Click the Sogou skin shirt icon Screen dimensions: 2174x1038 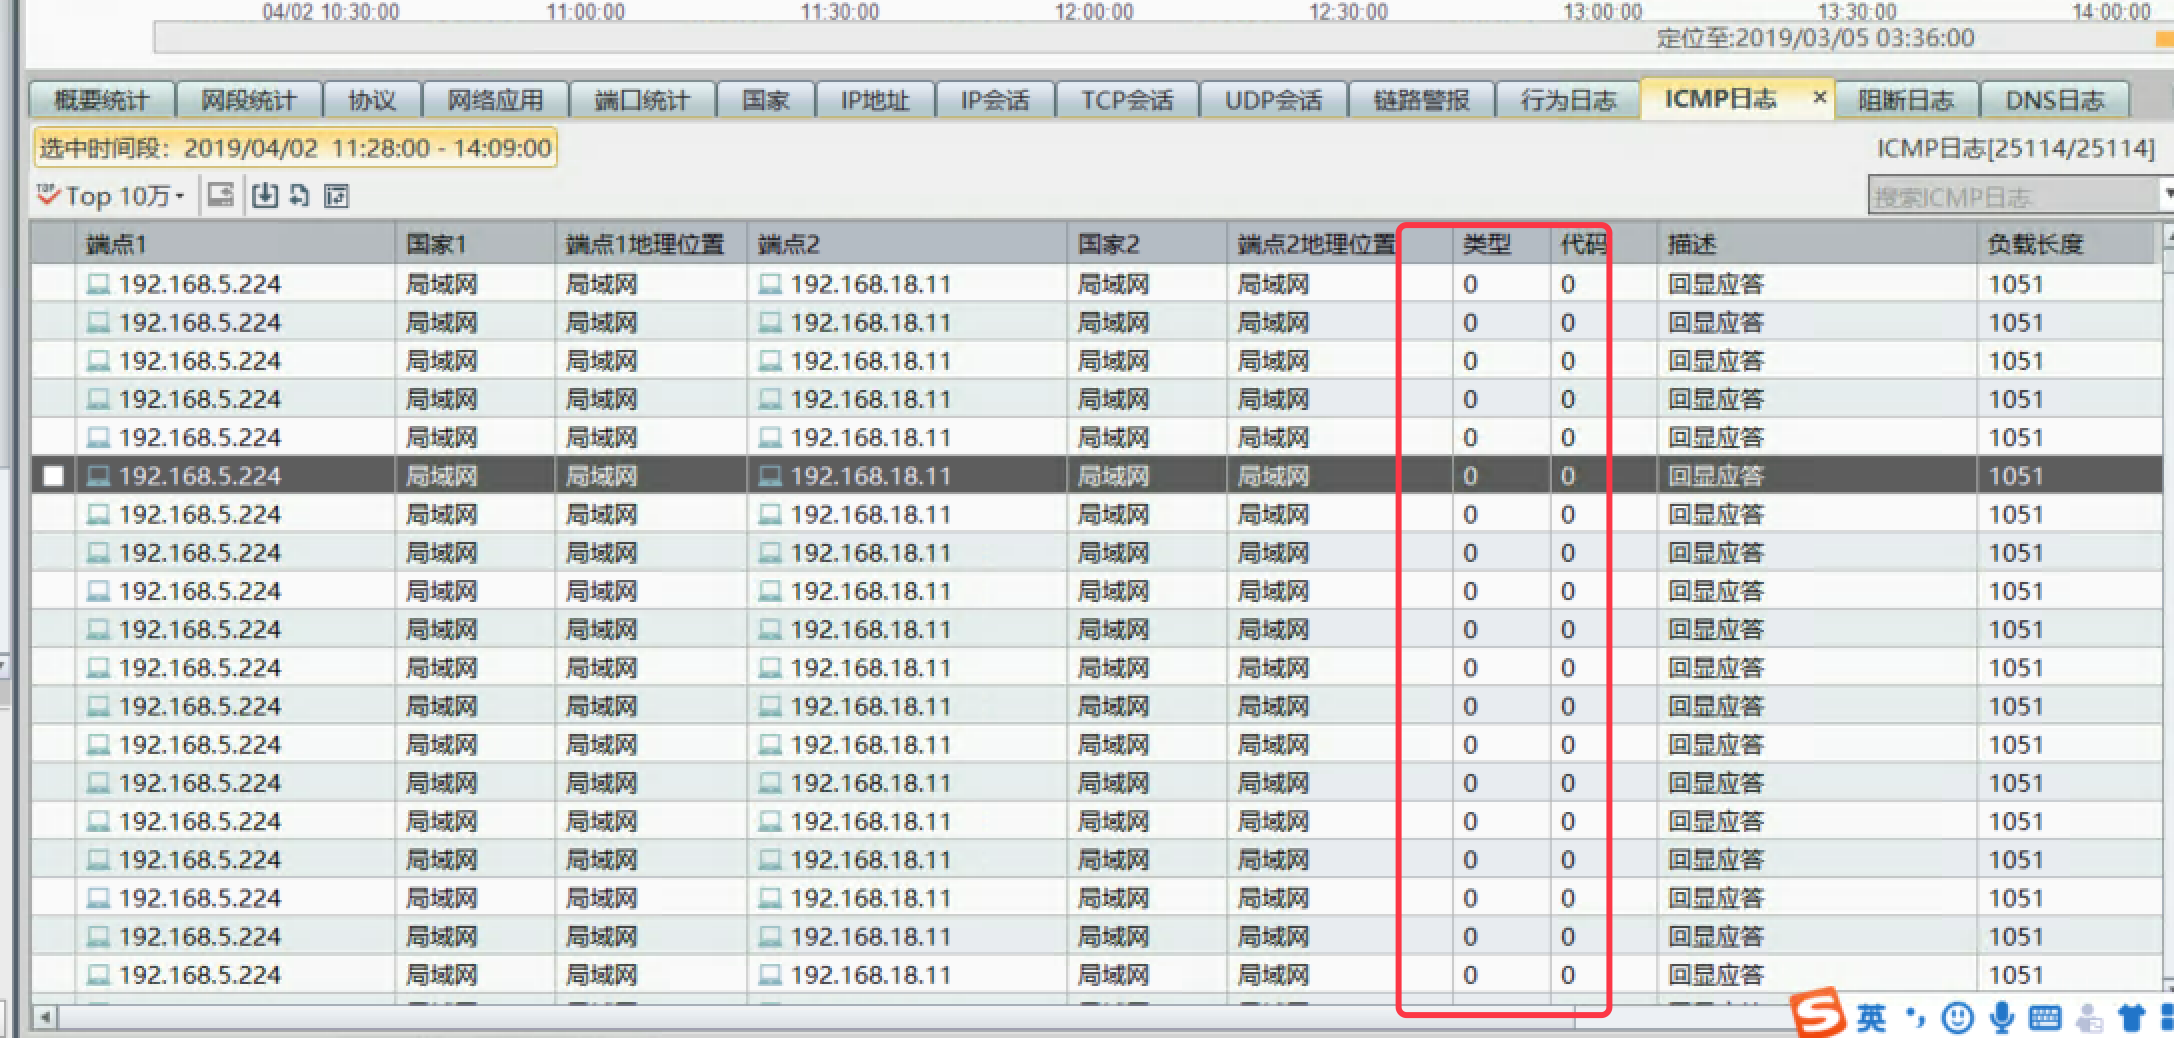click(x=2131, y=1018)
